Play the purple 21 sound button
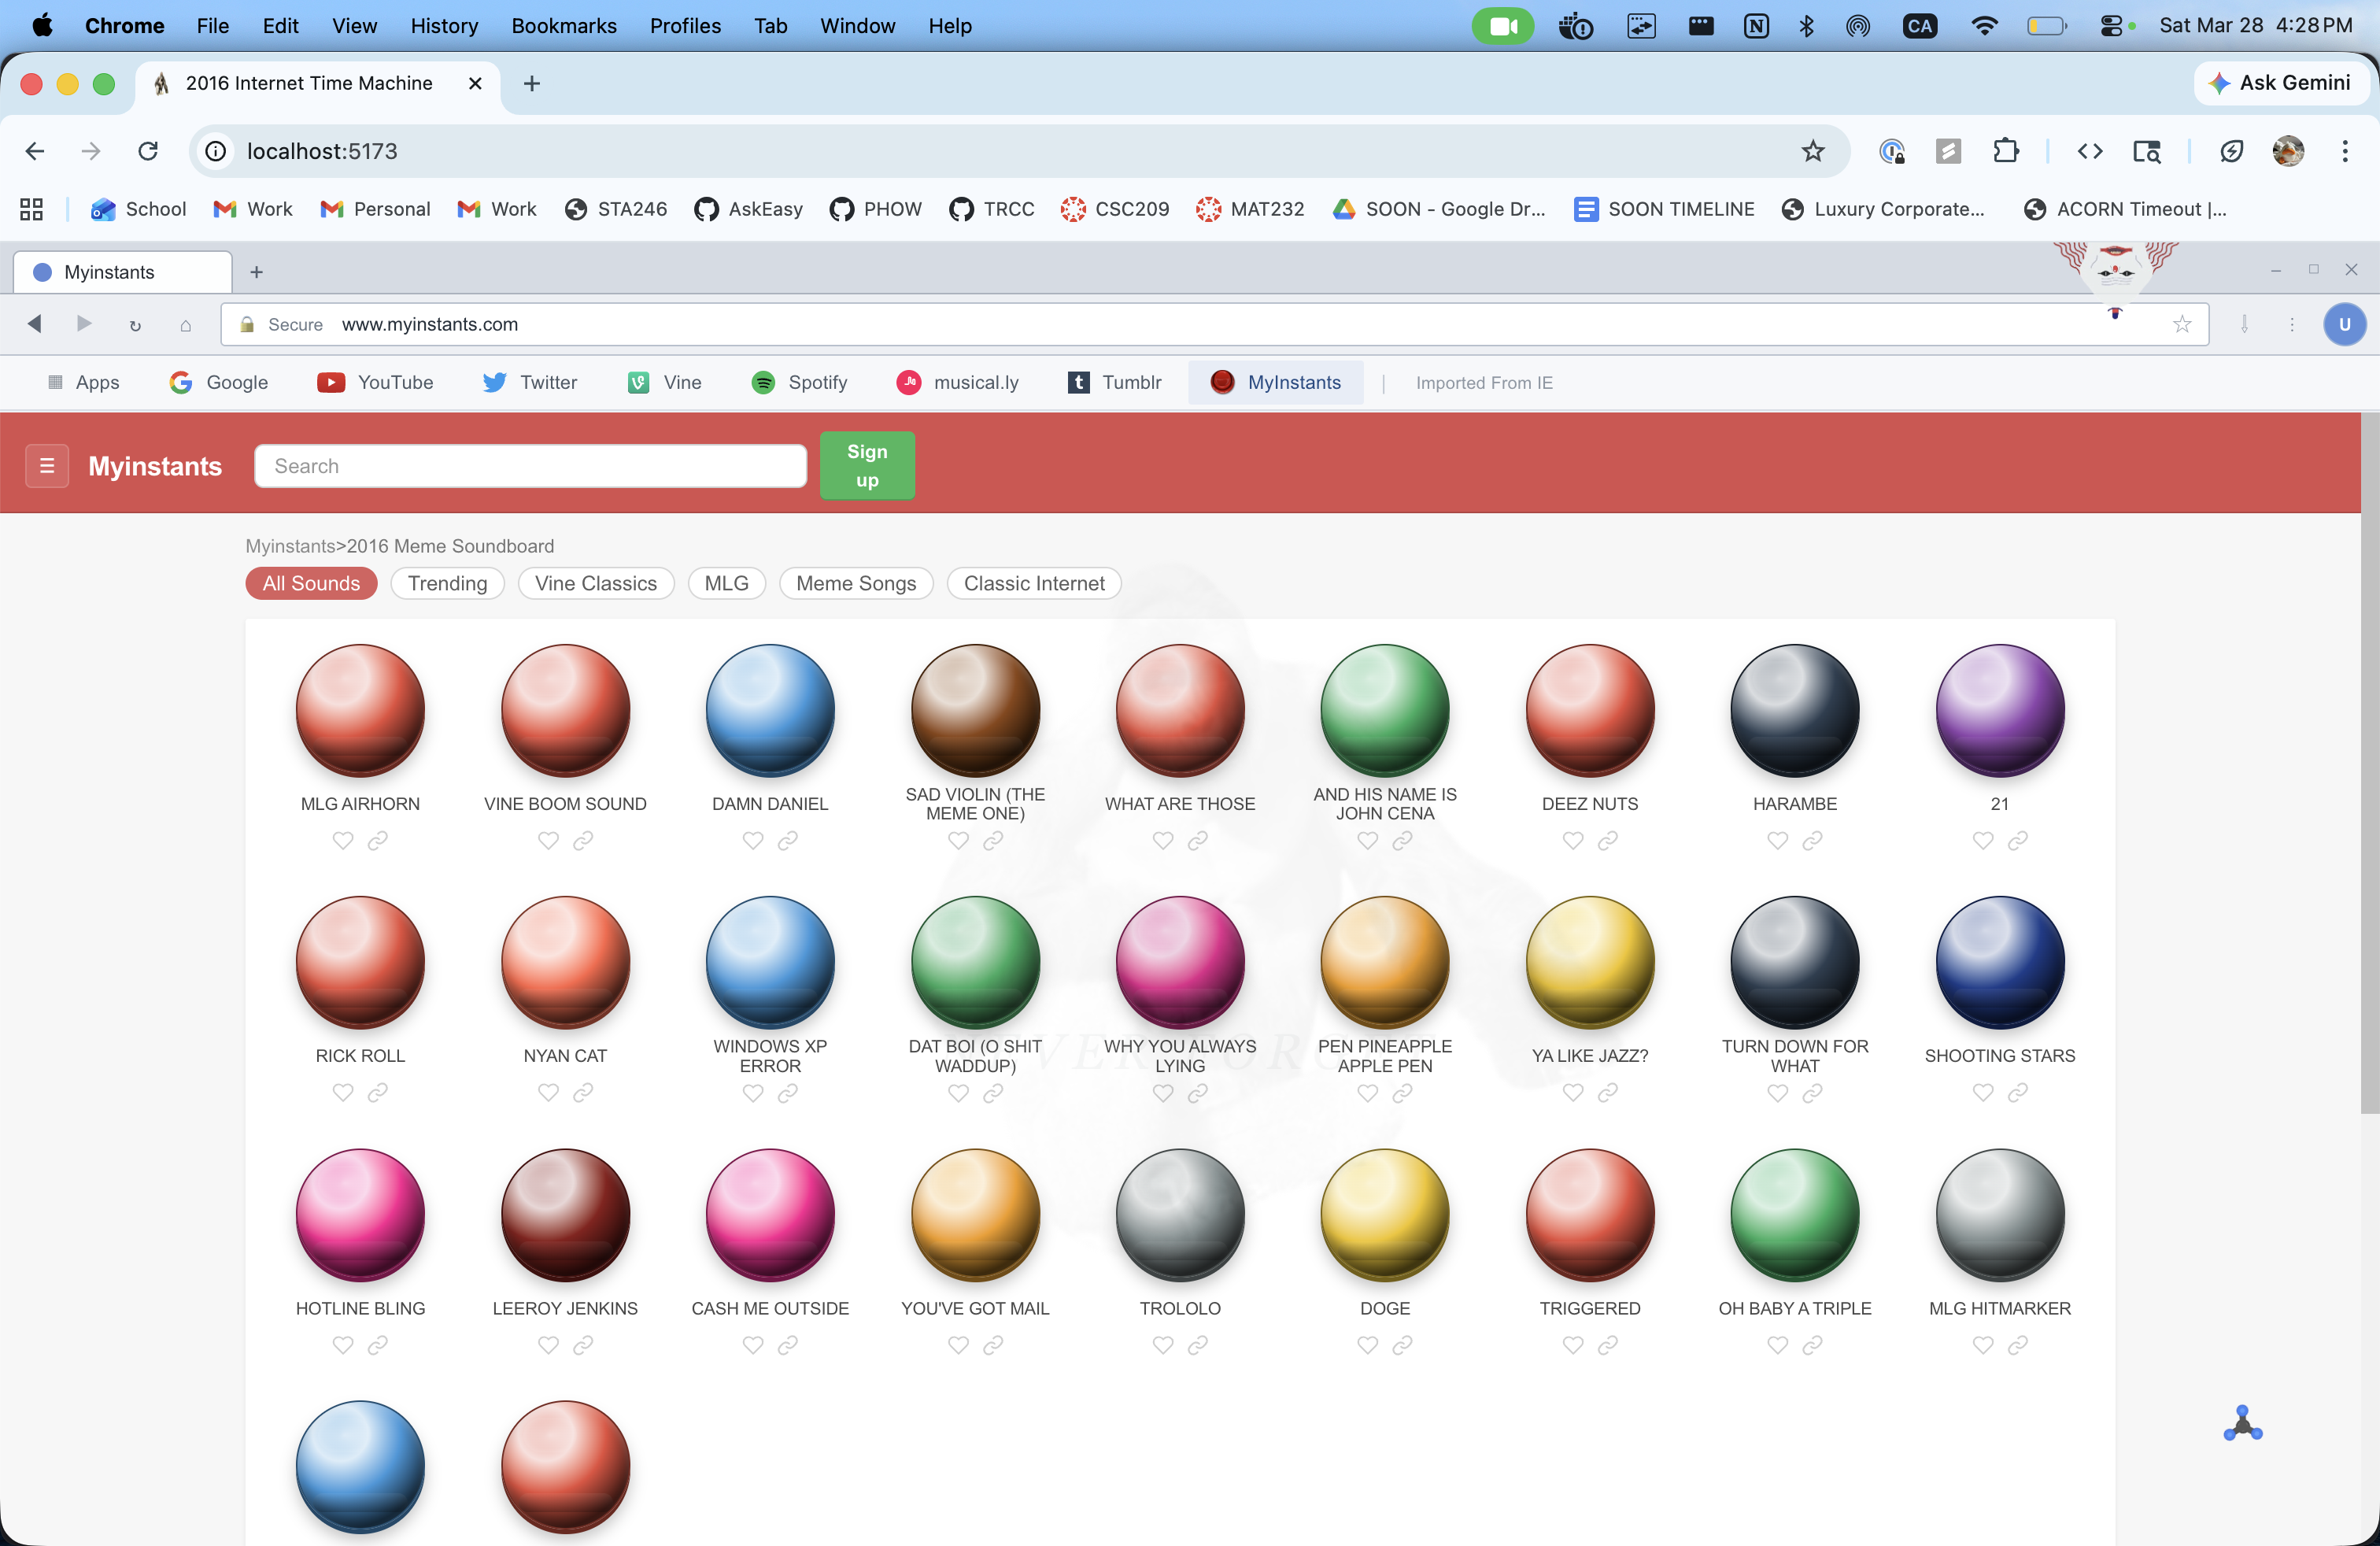Image resolution: width=2380 pixels, height=1546 pixels. pyautogui.click(x=1999, y=710)
